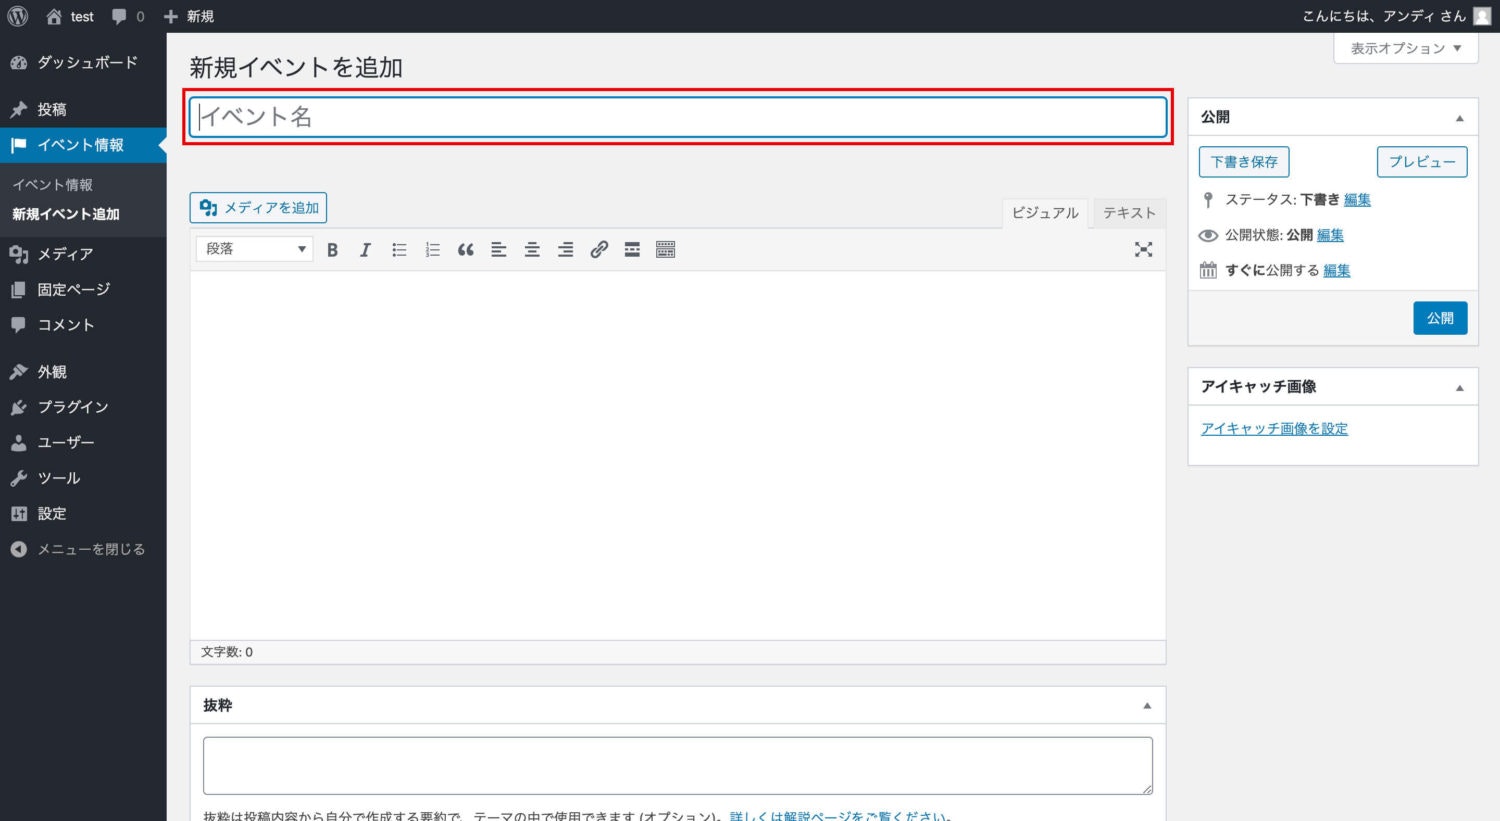Image resolution: width=1500 pixels, height=821 pixels.
Task: Edit the 公開状態 visibility setting
Action: click(1330, 235)
